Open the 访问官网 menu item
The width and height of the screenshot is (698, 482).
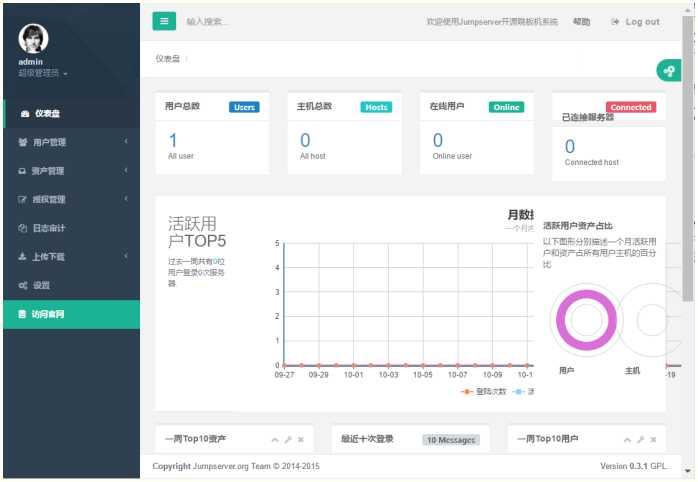click(x=71, y=314)
